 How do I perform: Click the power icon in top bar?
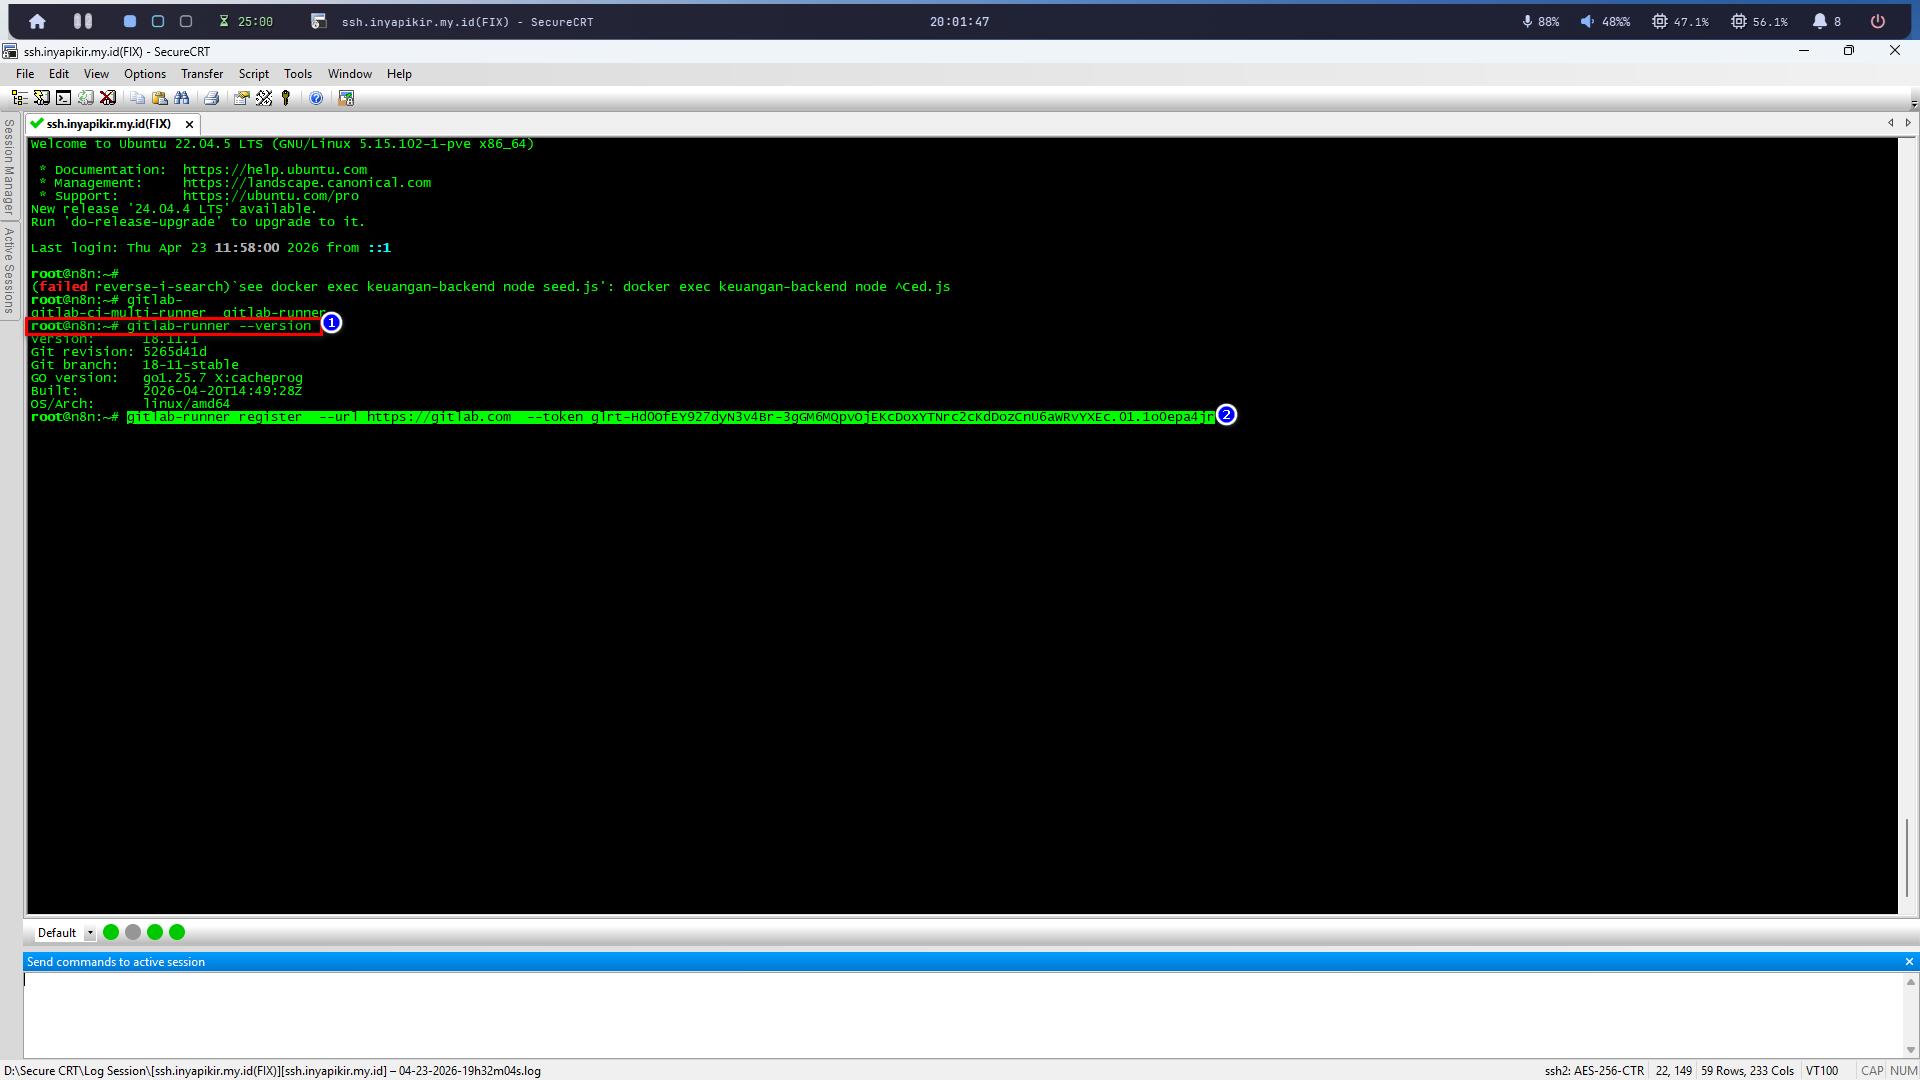coord(1878,21)
